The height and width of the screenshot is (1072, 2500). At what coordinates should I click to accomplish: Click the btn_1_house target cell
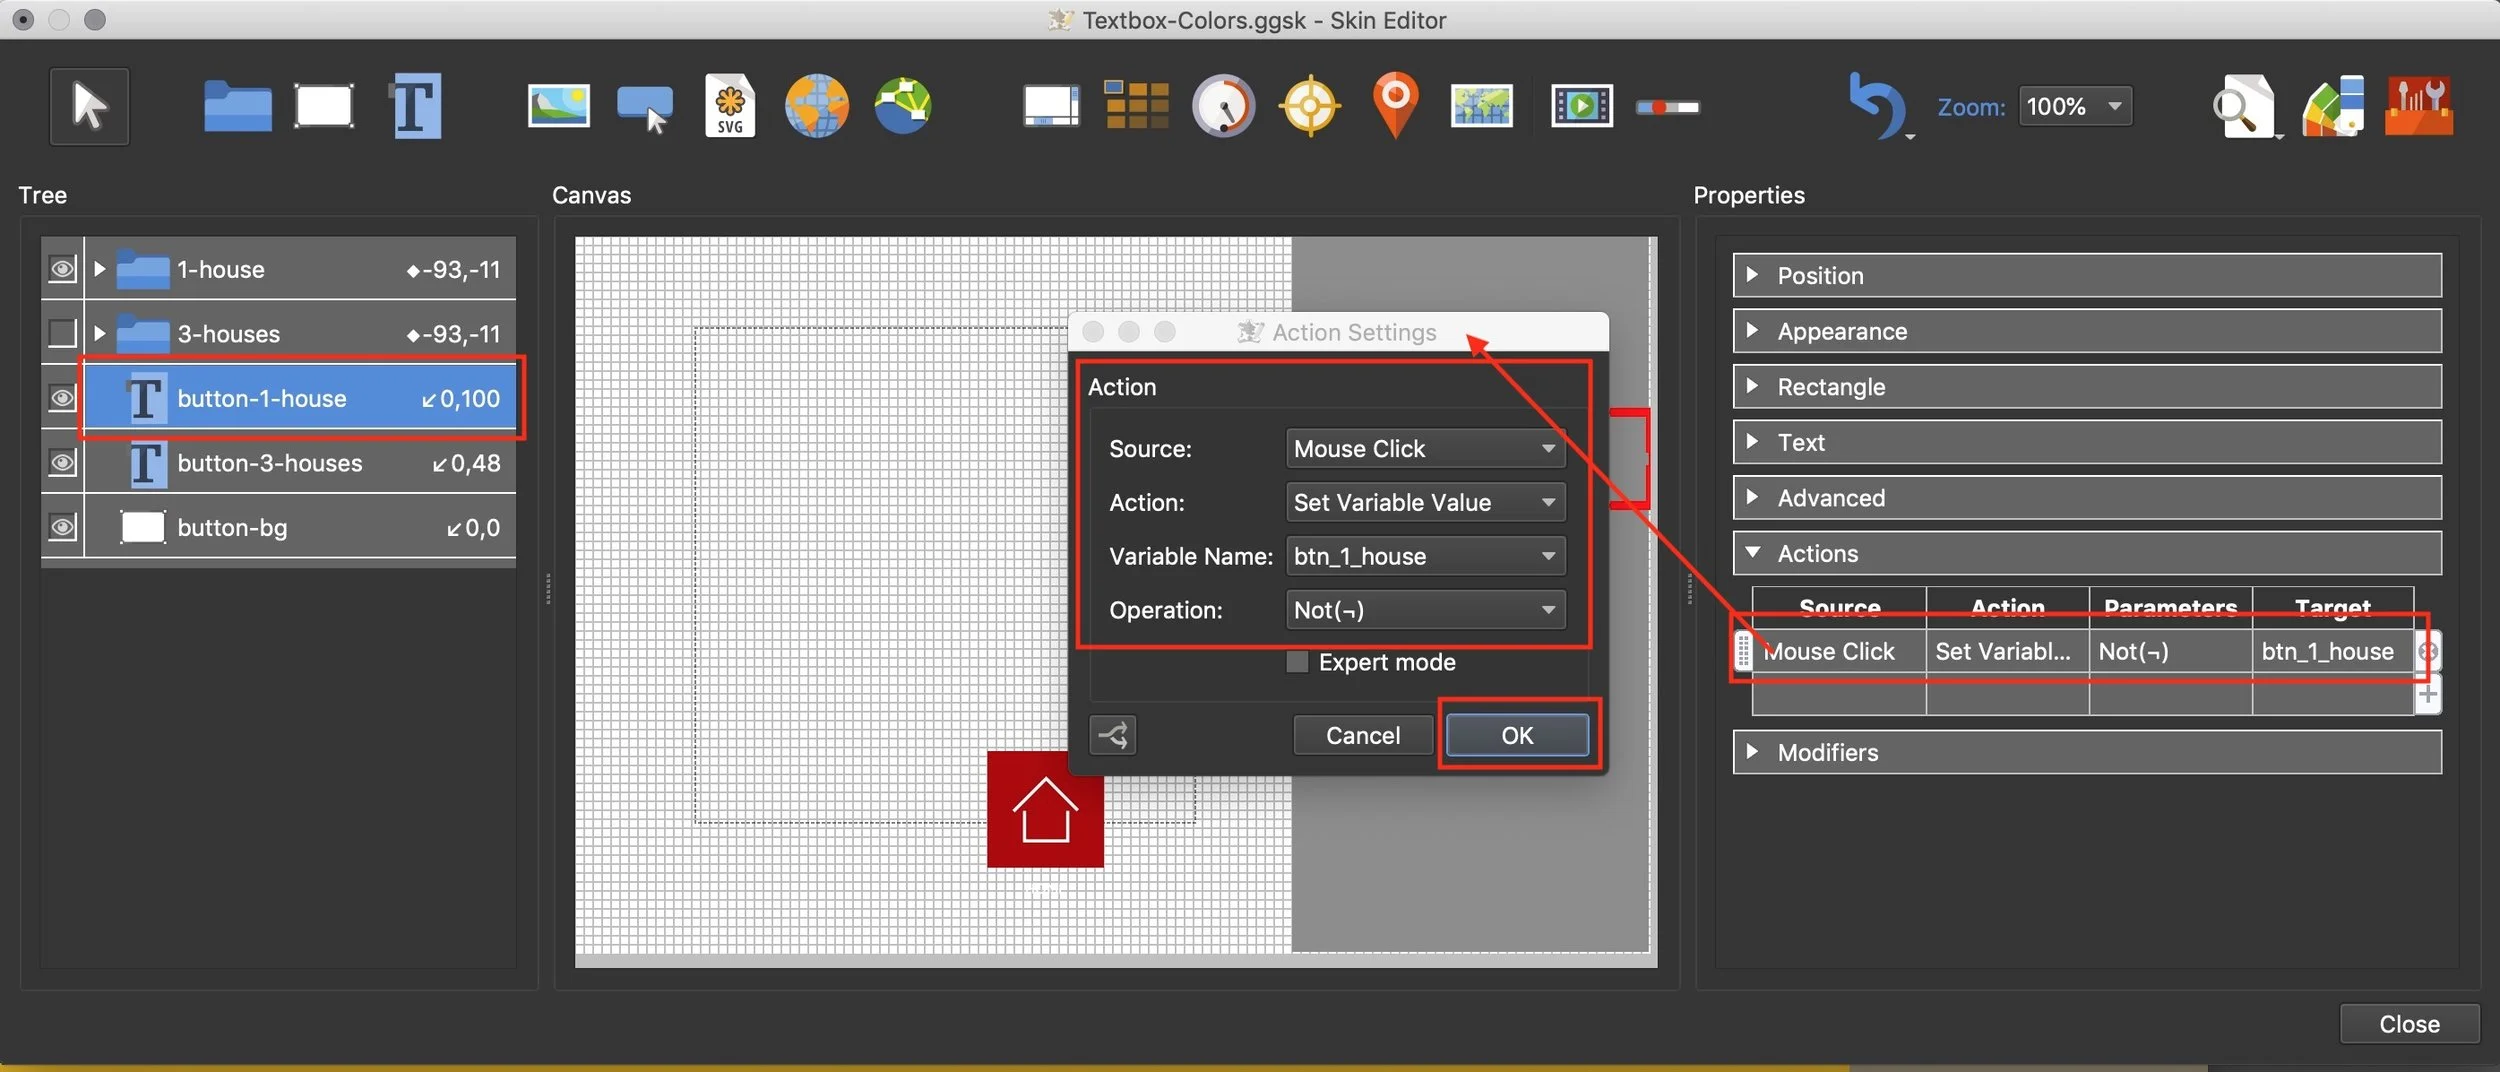(x=2333, y=652)
